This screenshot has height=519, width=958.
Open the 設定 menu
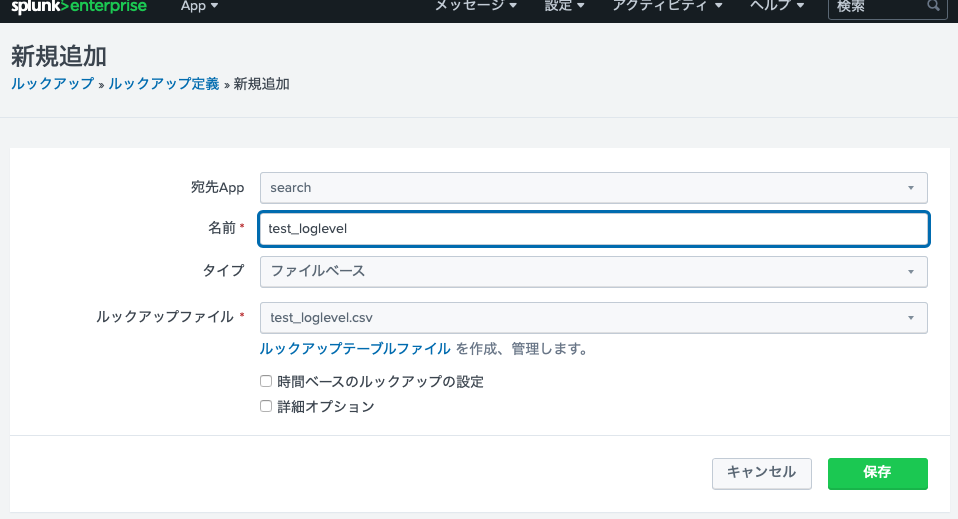coord(565,6)
